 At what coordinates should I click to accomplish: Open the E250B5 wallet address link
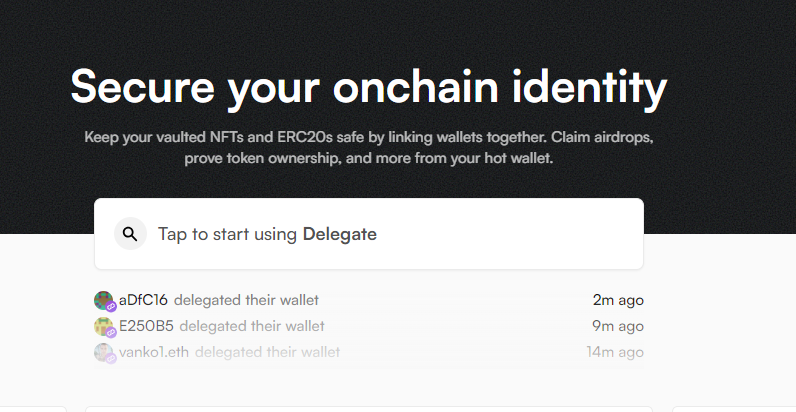[146, 326]
